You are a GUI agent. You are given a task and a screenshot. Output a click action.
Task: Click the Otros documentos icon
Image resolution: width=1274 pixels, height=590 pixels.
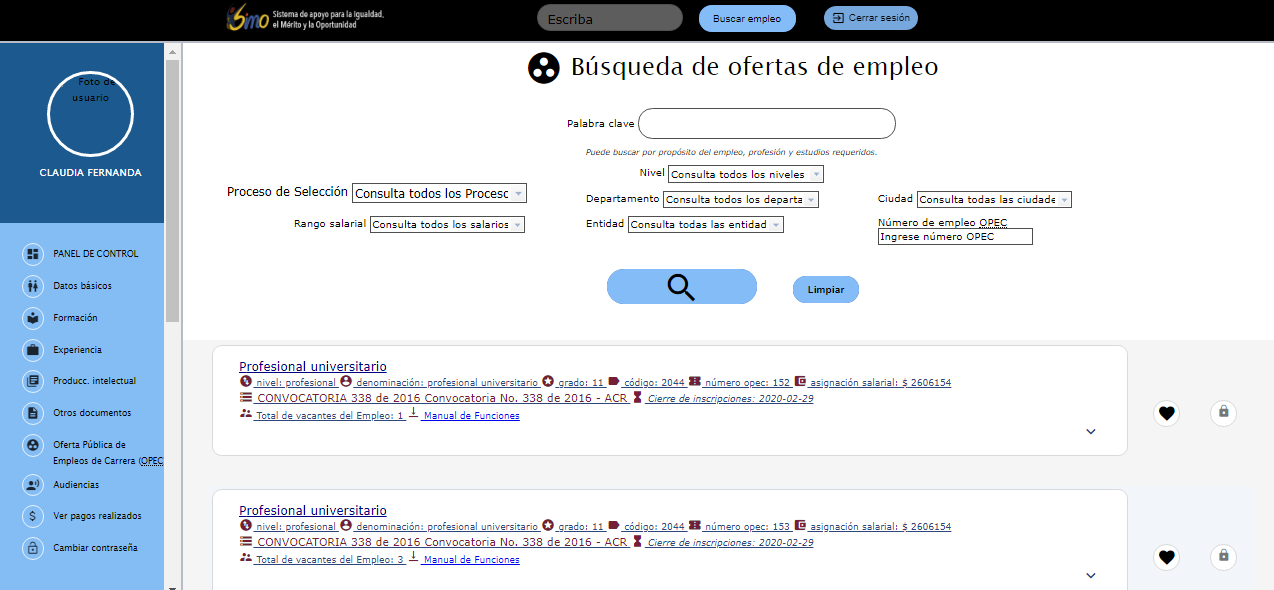pos(33,413)
